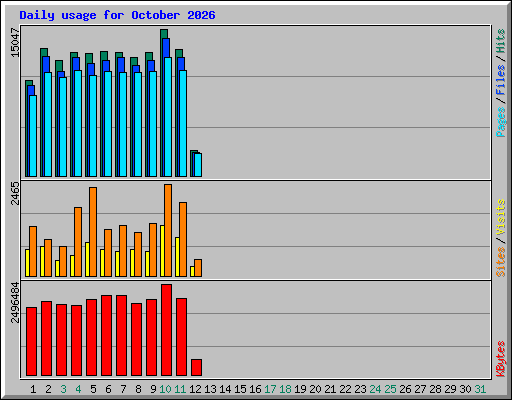Click day 26 on the x-axis

pyautogui.click(x=405, y=389)
